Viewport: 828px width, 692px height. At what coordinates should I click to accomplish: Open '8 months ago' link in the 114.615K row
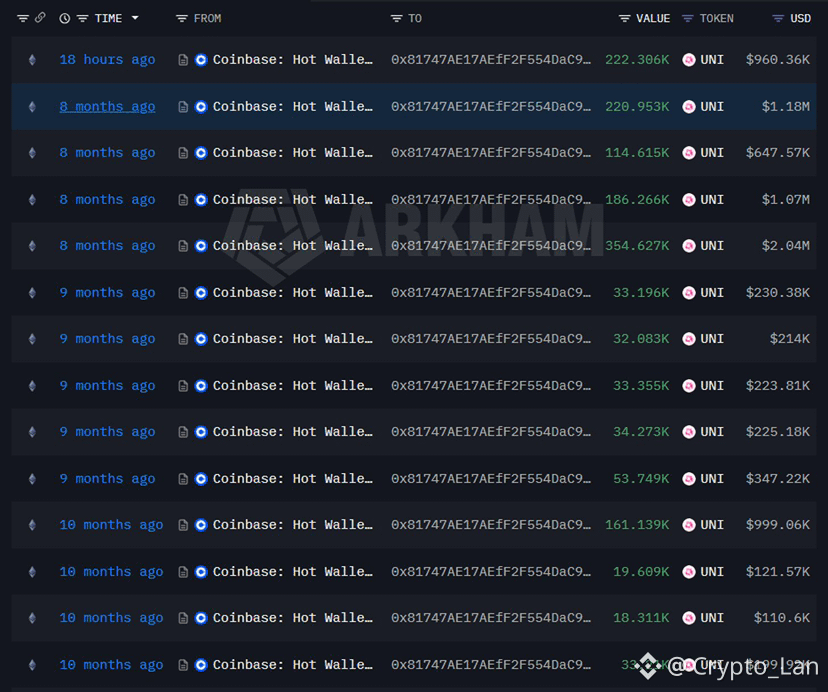(107, 153)
